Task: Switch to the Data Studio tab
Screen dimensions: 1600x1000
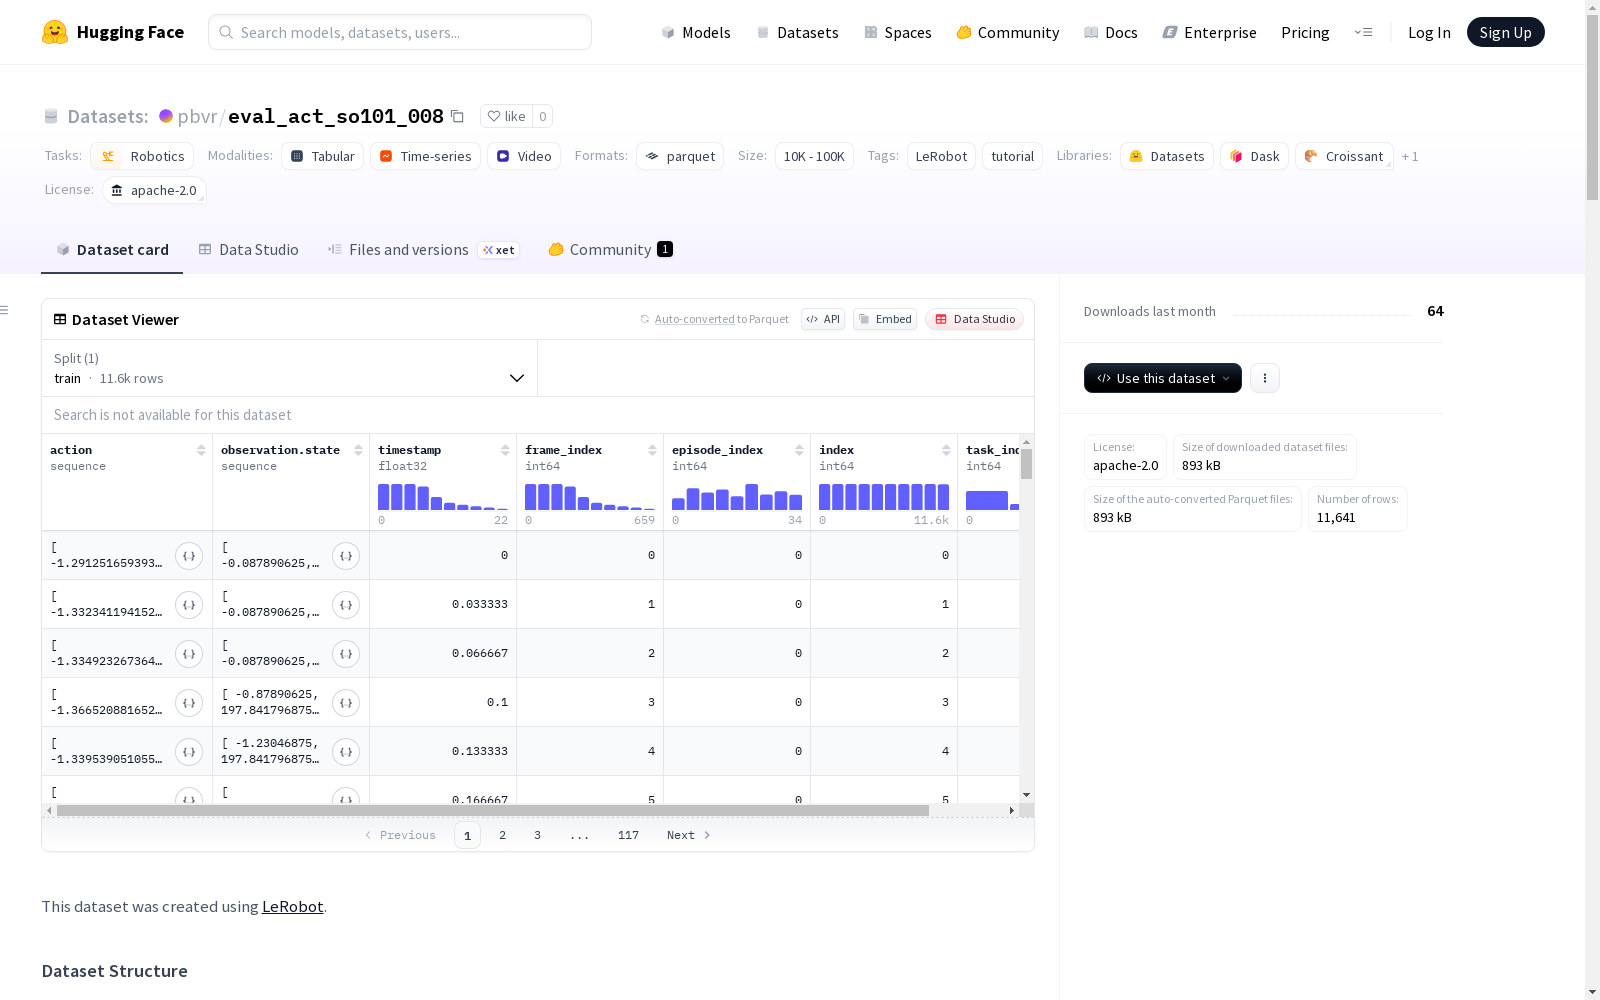Action: point(249,250)
